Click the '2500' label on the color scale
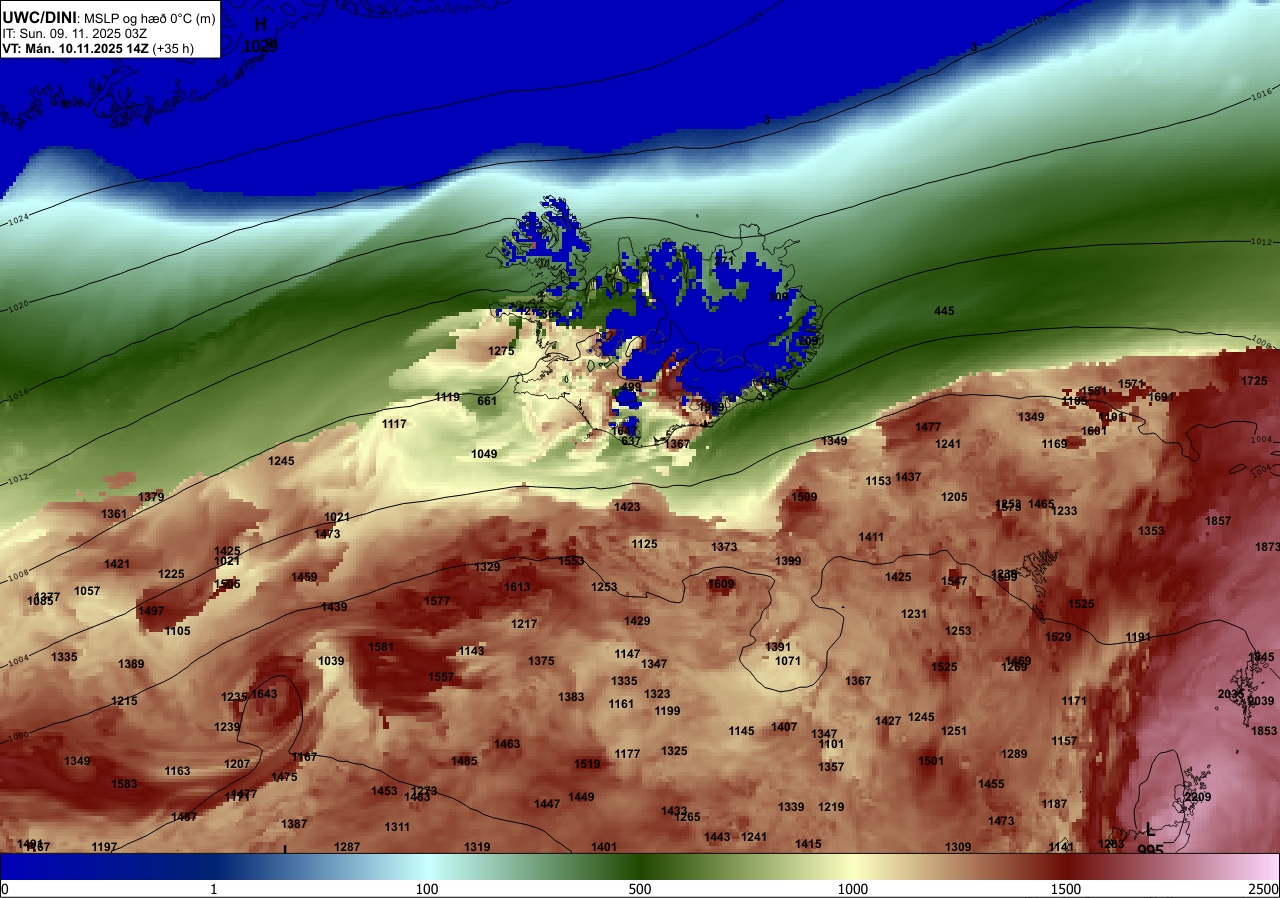 1264,889
